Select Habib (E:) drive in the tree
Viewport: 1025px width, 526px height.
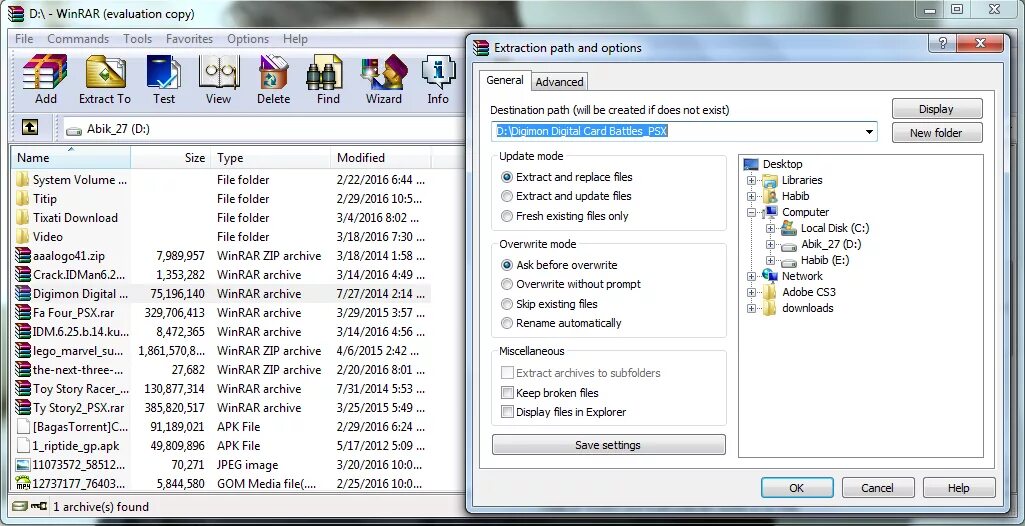[x=825, y=260]
